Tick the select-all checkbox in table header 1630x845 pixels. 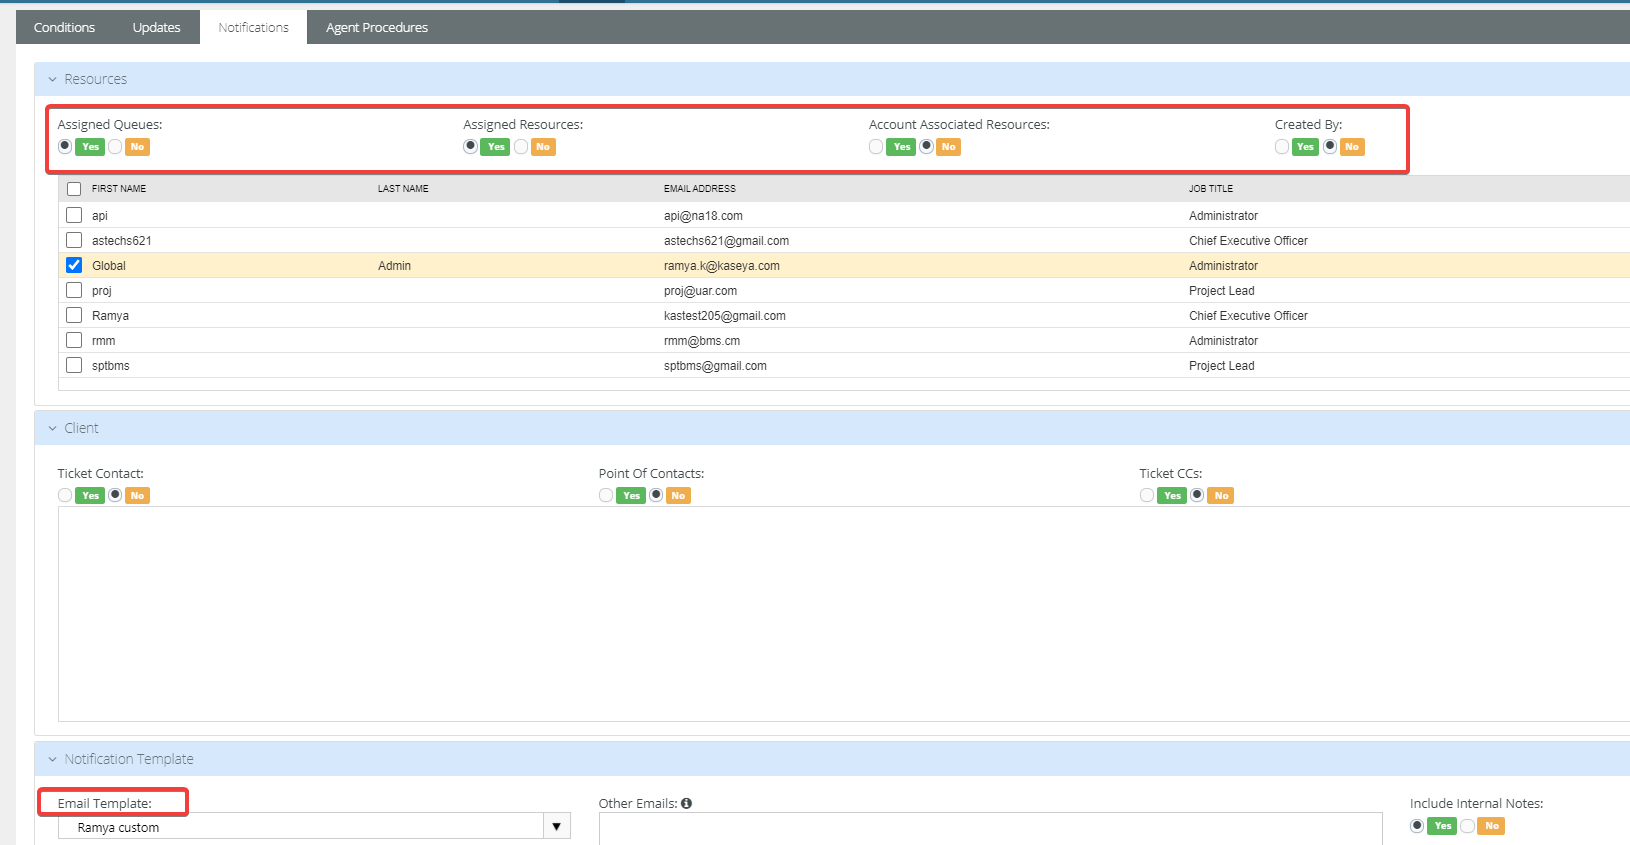(74, 188)
